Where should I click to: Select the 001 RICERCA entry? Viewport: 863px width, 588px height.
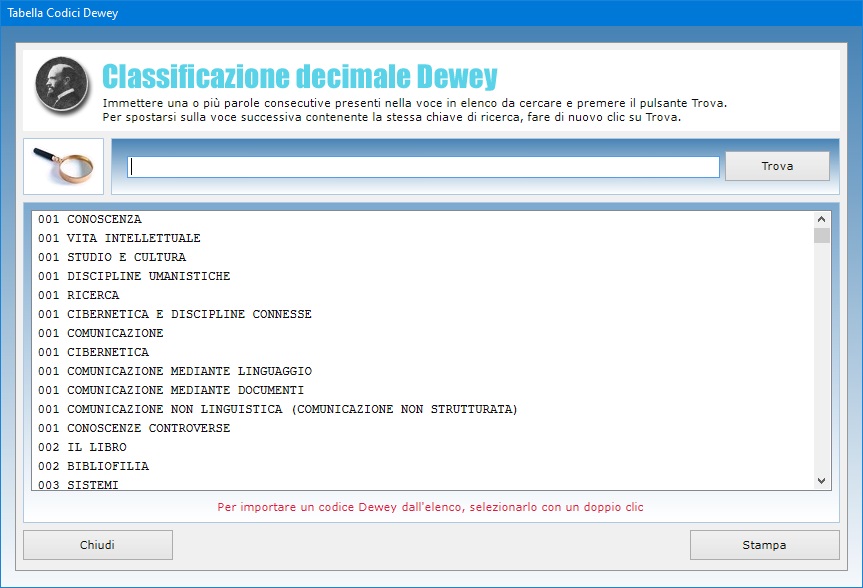79,295
